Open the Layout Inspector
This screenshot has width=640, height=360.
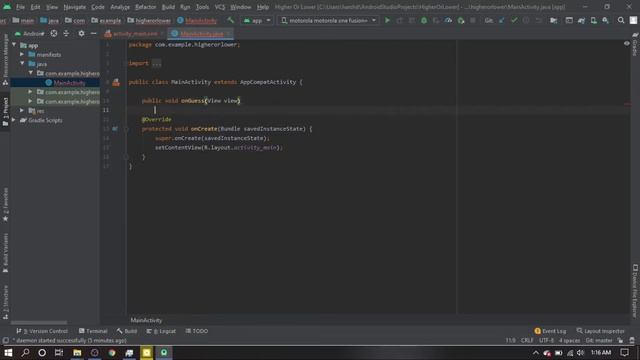[600, 331]
